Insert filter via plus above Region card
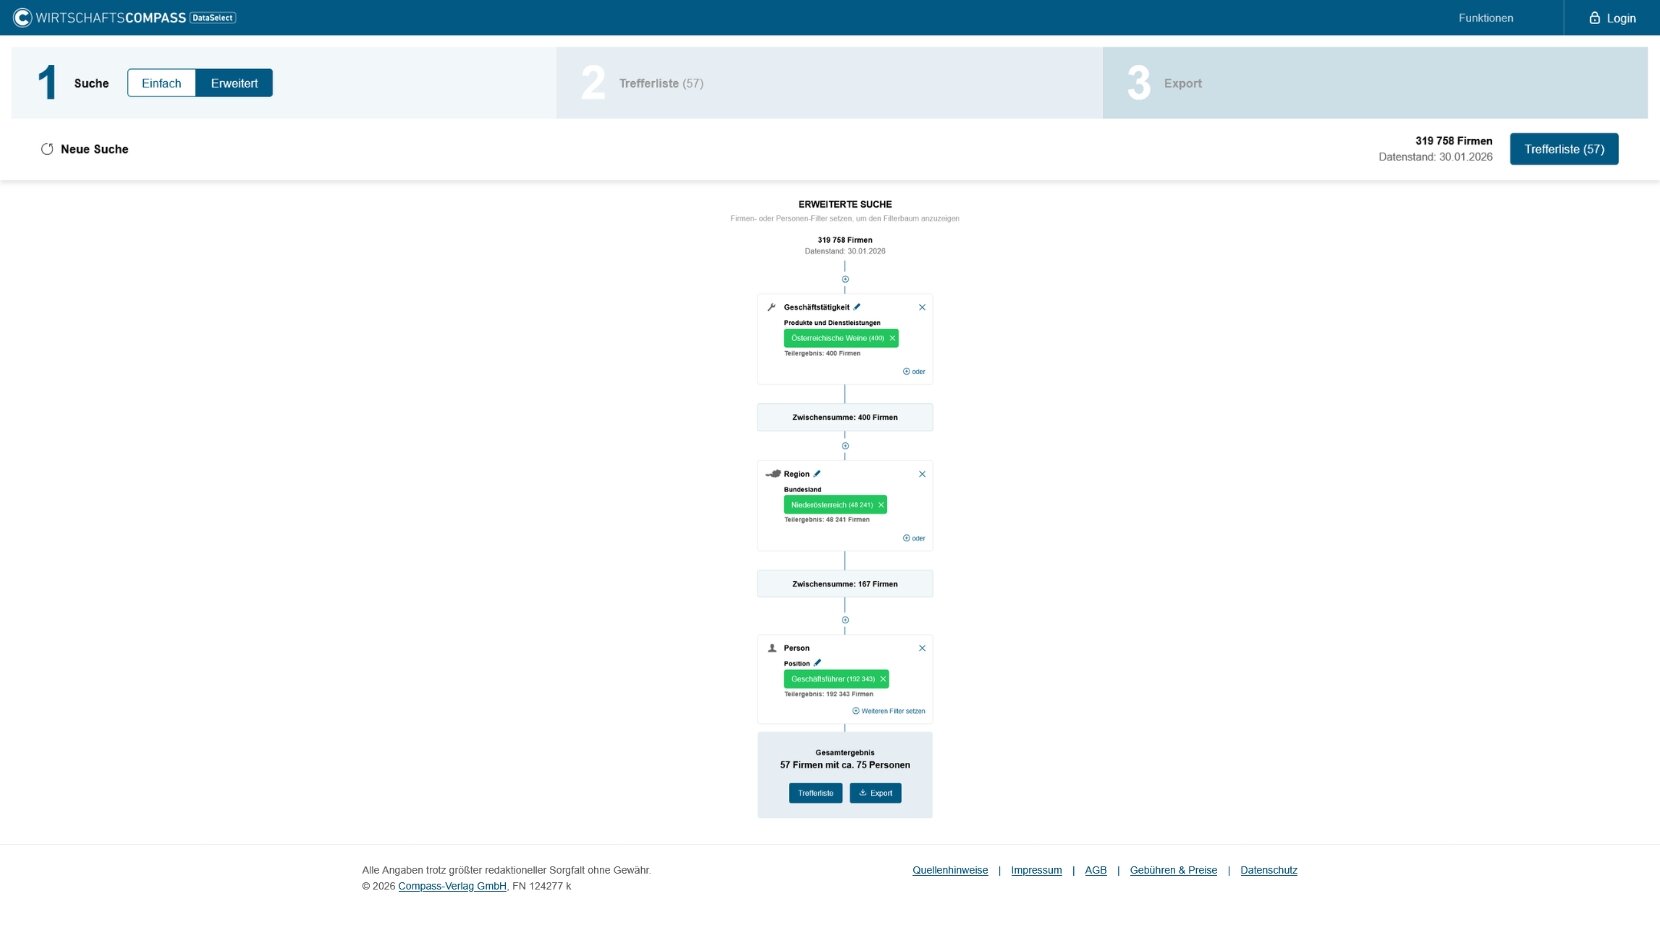 click(x=845, y=446)
